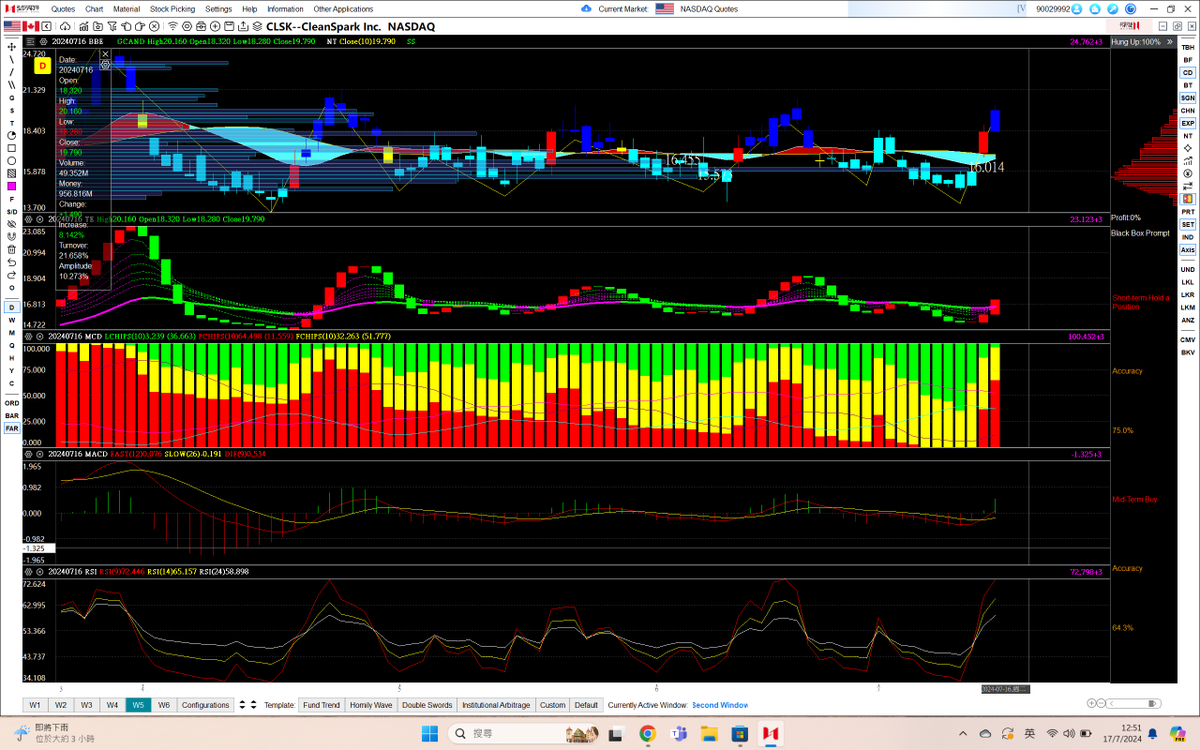Click the bar chart icon in toolbar

[84, 26]
